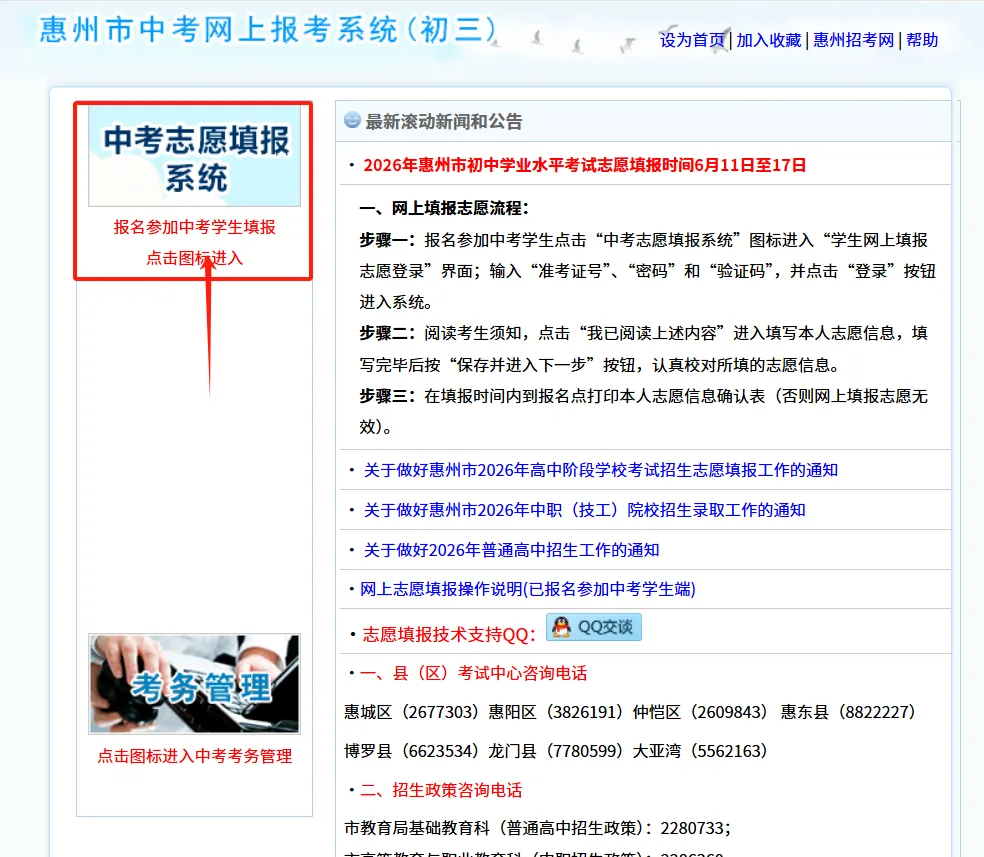This screenshot has height=857, width=984.
Task: Click 市教育局基础教育科 2280733 line
Action: (x=537, y=828)
